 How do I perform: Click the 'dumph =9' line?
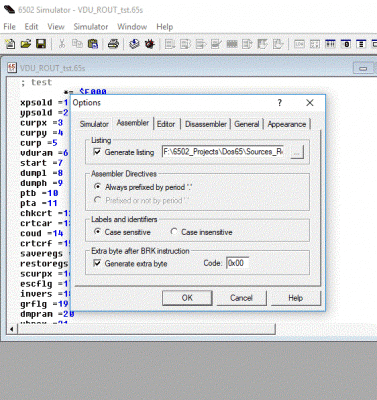41,183
